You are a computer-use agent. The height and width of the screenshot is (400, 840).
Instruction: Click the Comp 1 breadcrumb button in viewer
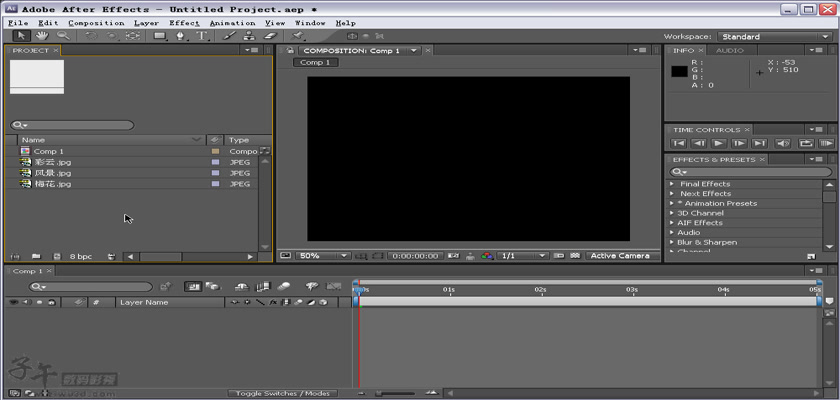(x=316, y=63)
